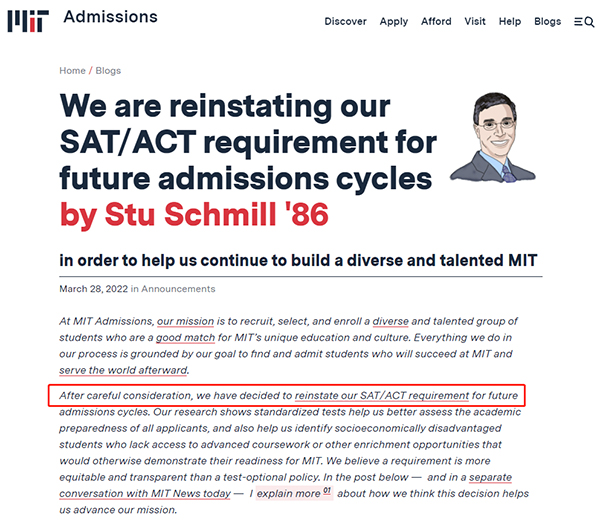Open Blogs in top navigation

point(548,22)
